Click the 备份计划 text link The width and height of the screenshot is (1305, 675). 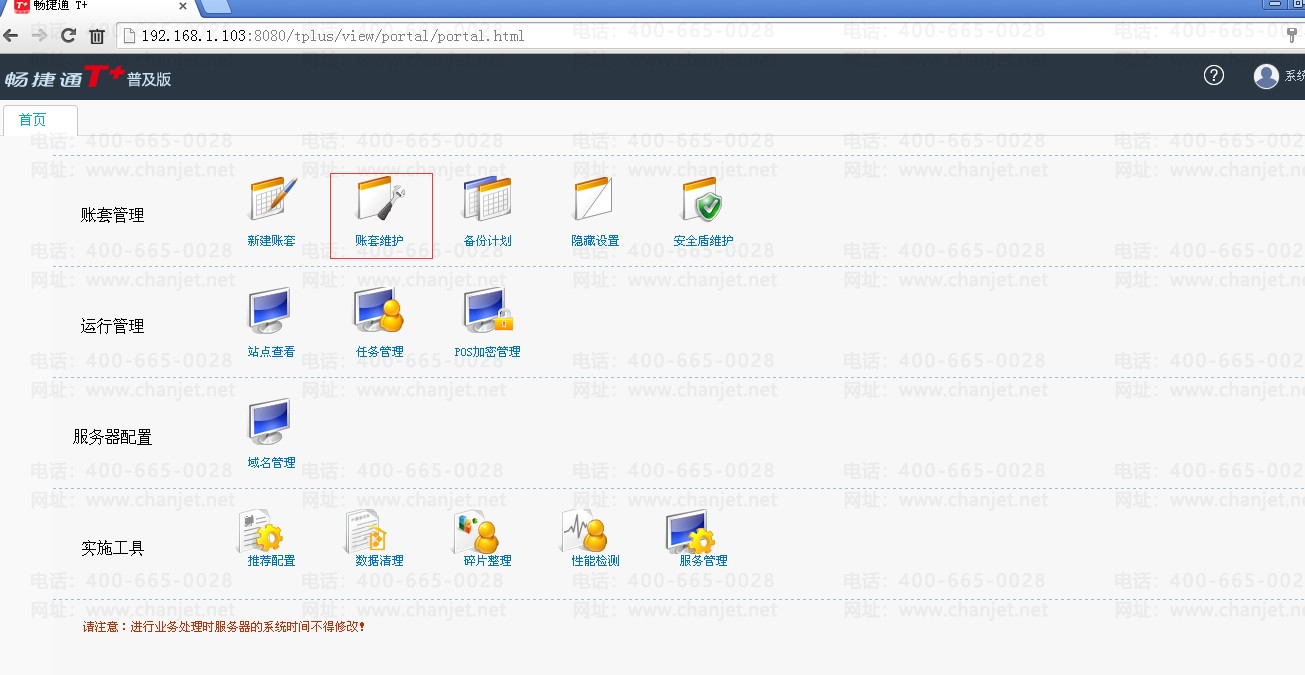(488, 241)
